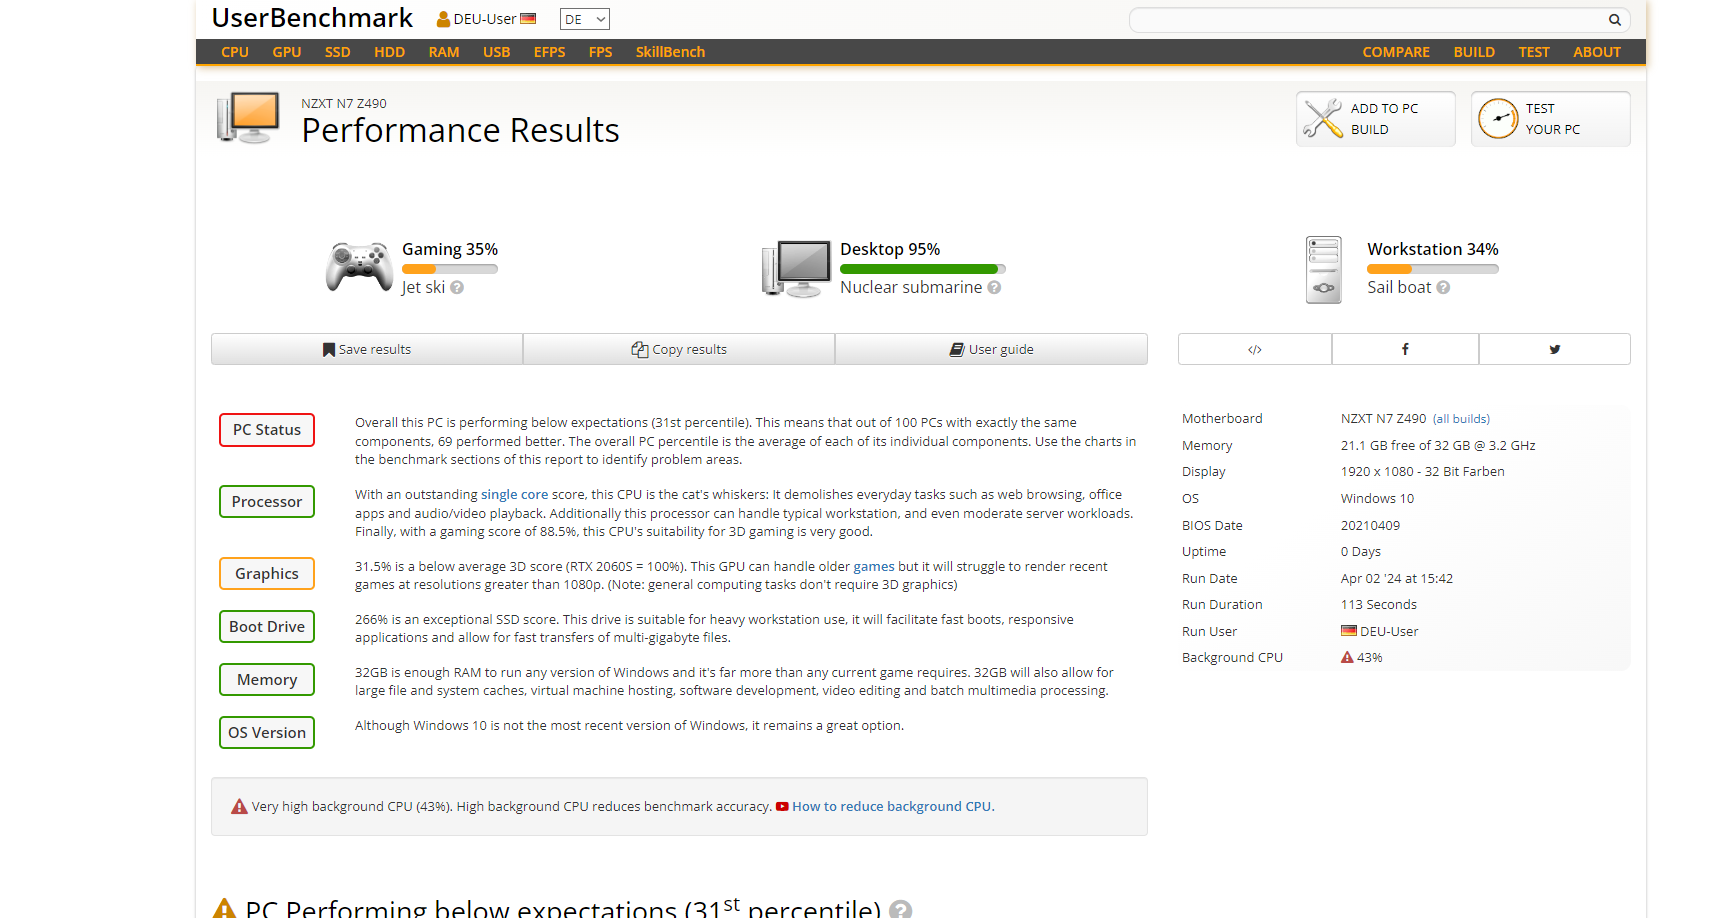Open the TEST page
Screen dimensions: 1736x918
point(1534,52)
